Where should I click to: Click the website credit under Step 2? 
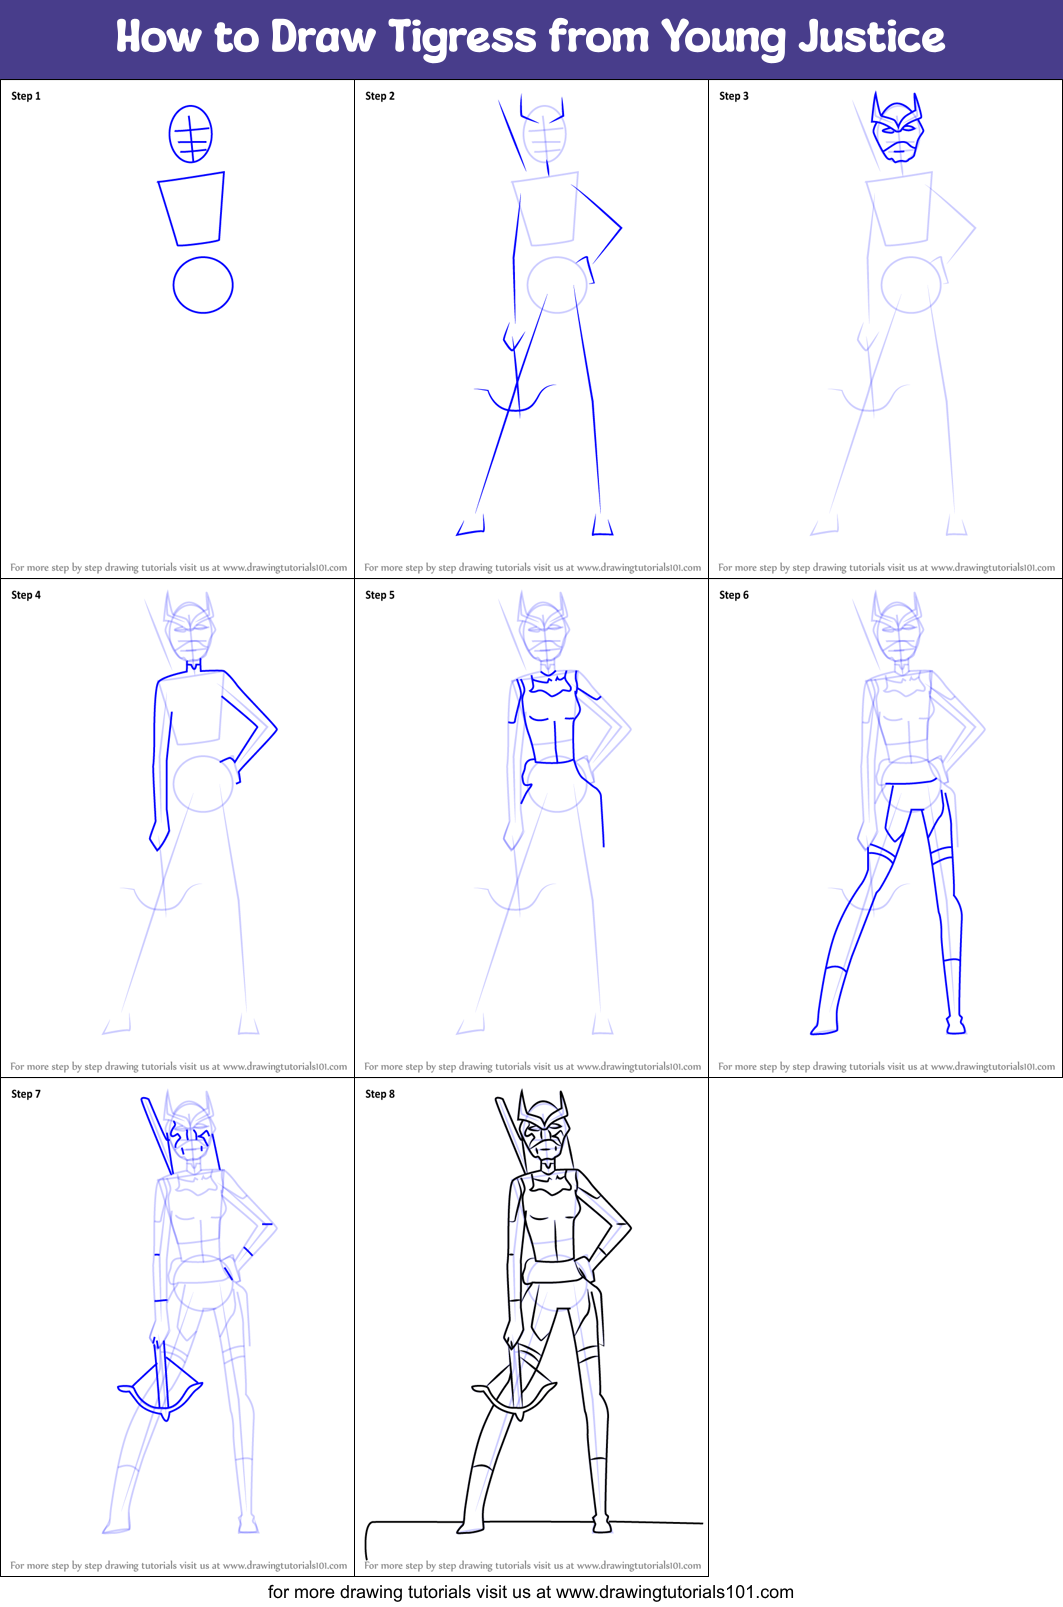pyautogui.click(x=533, y=567)
